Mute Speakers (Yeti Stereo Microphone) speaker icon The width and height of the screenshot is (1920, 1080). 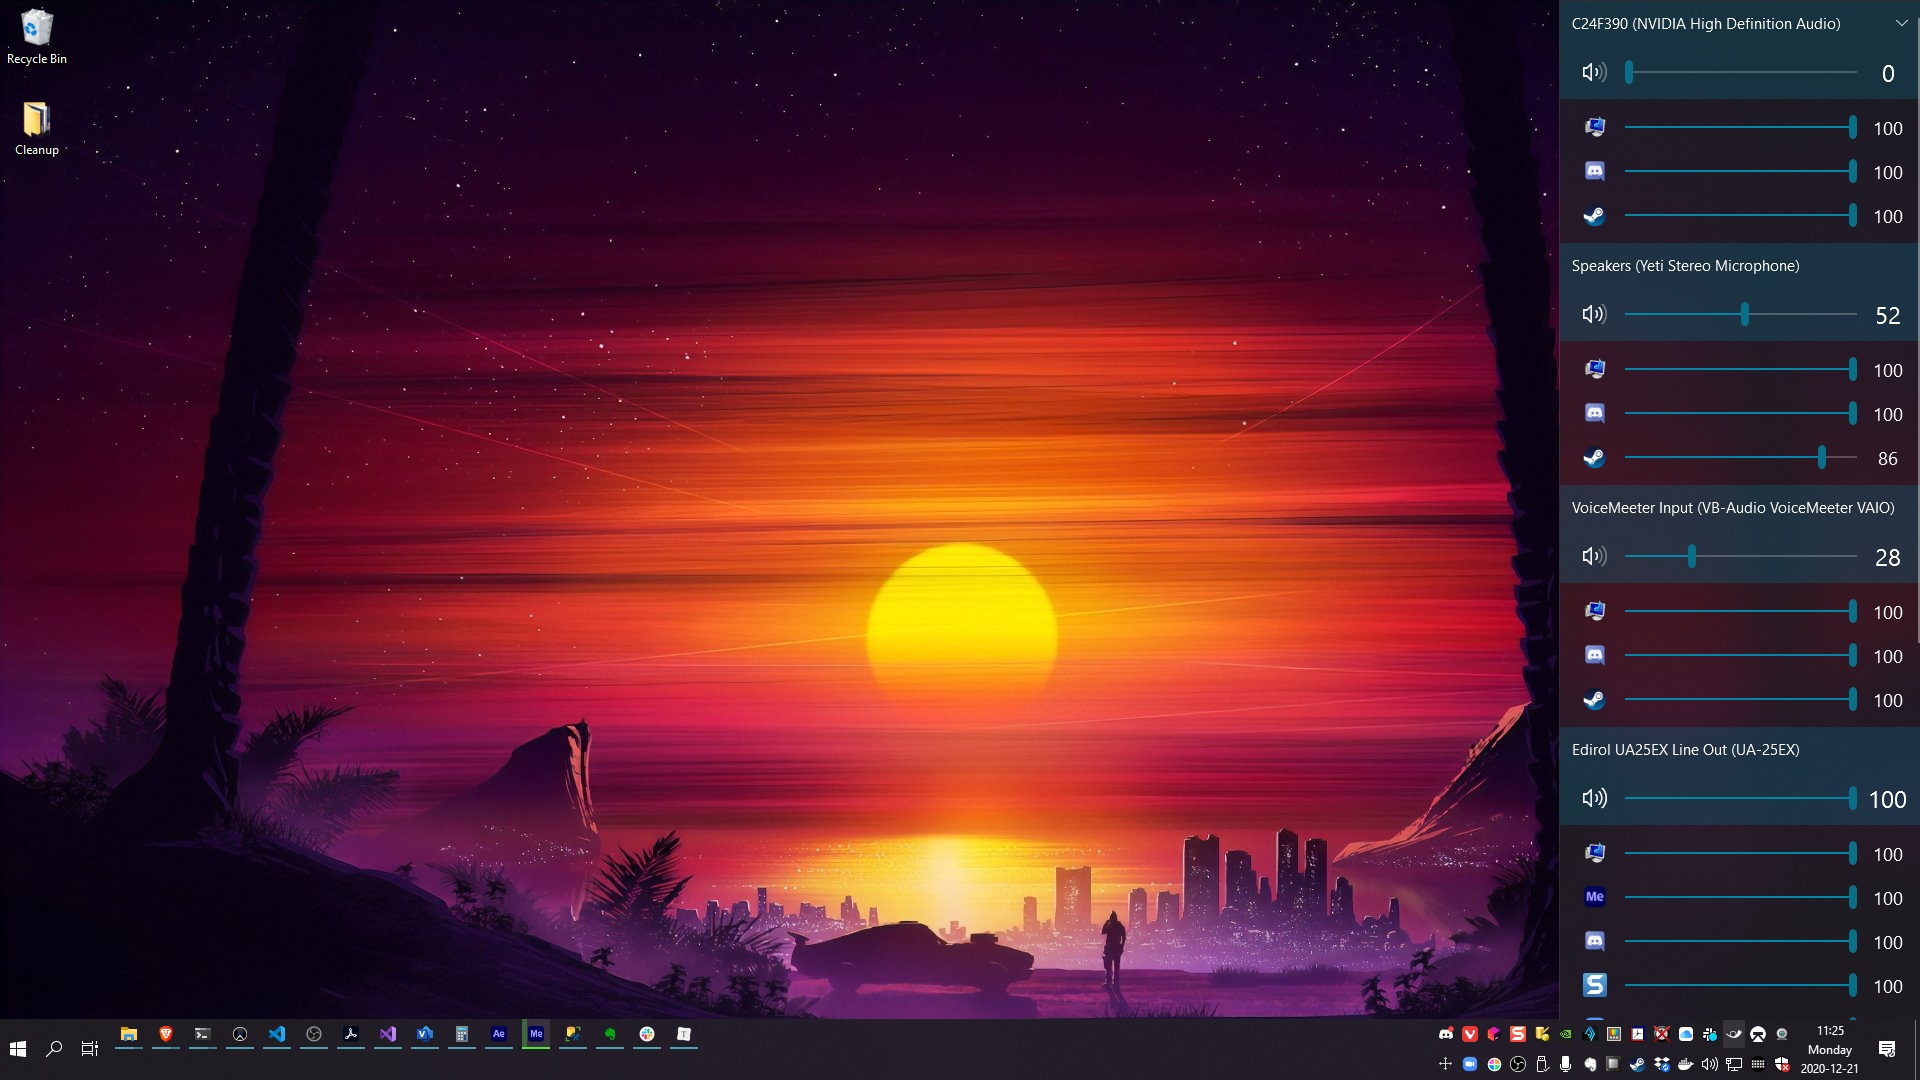tap(1594, 314)
